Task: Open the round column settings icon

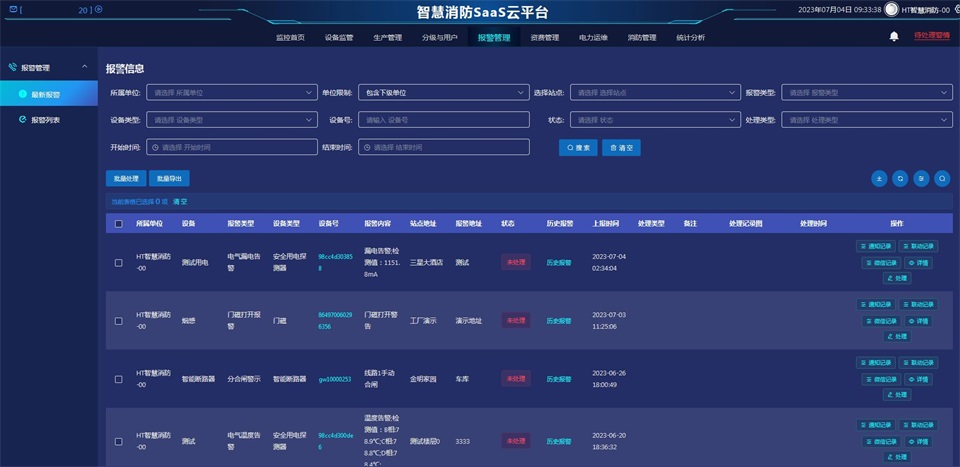Action: coord(921,179)
